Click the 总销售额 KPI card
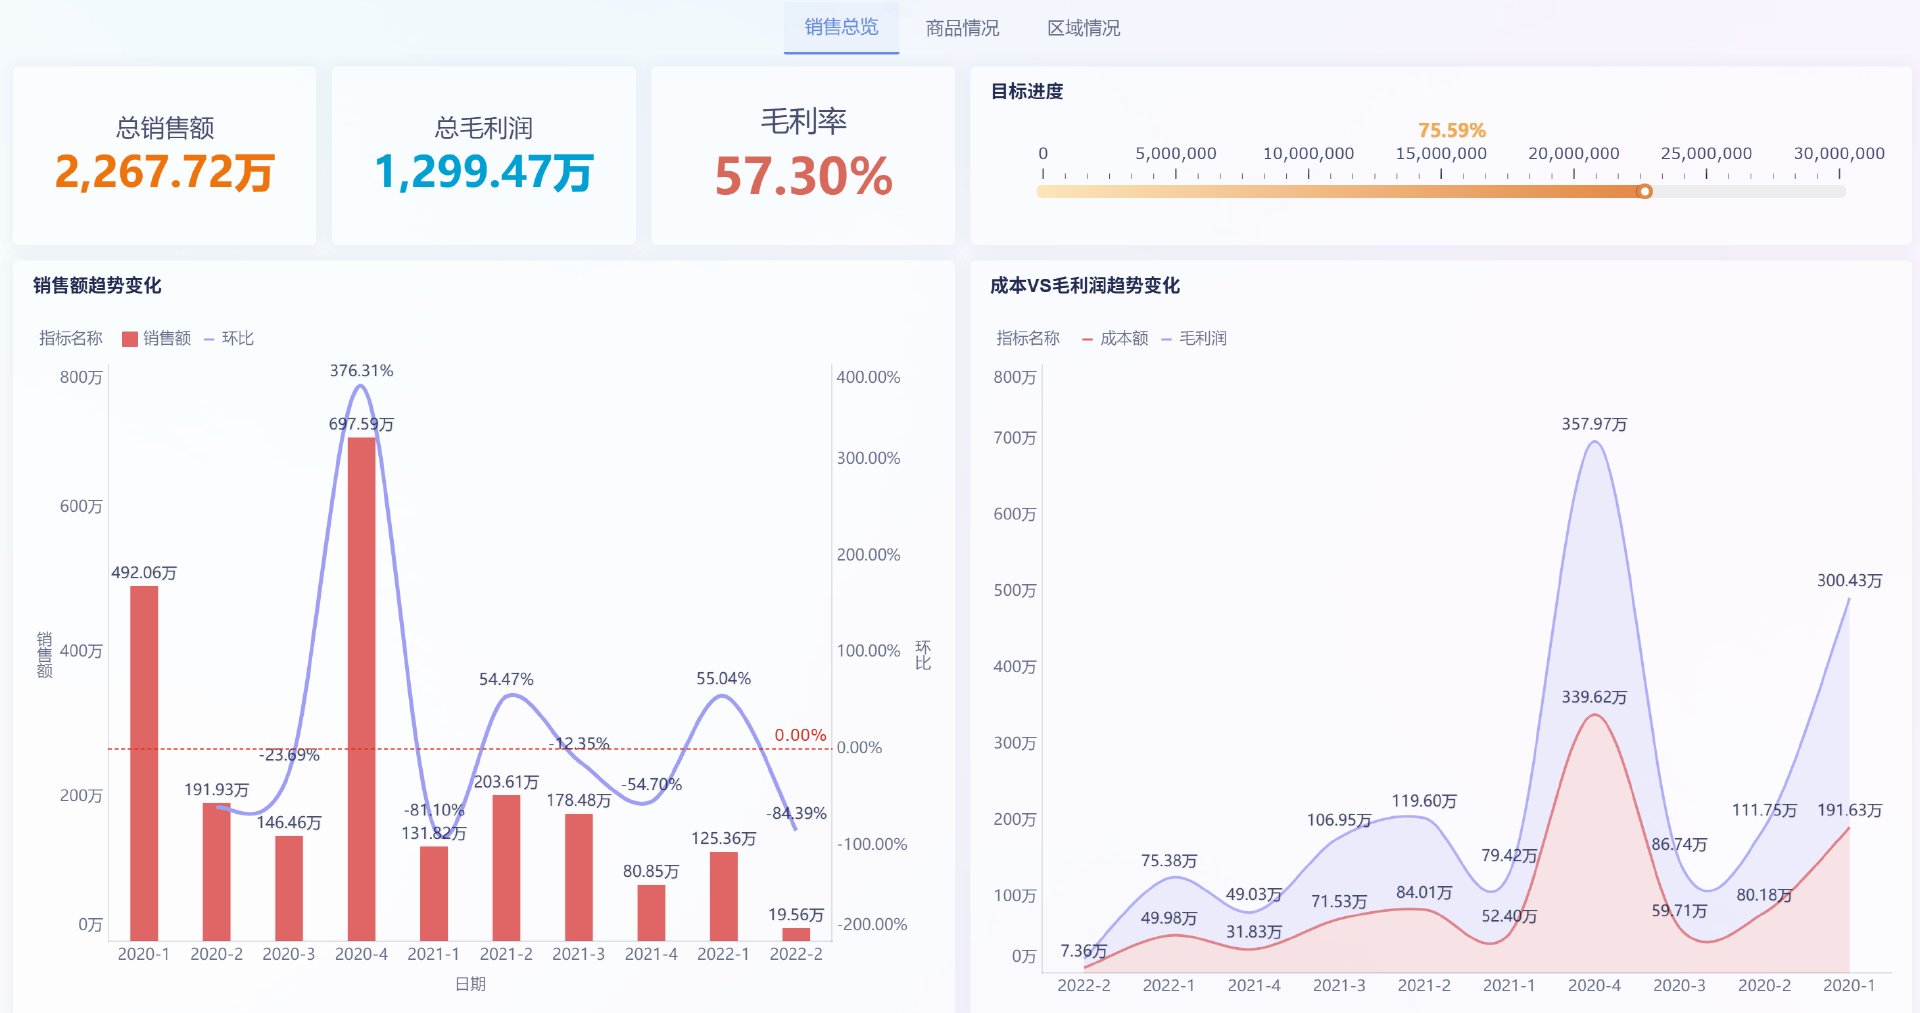The height and width of the screenshot is (1013, 1920). click(x=164, y=155)
